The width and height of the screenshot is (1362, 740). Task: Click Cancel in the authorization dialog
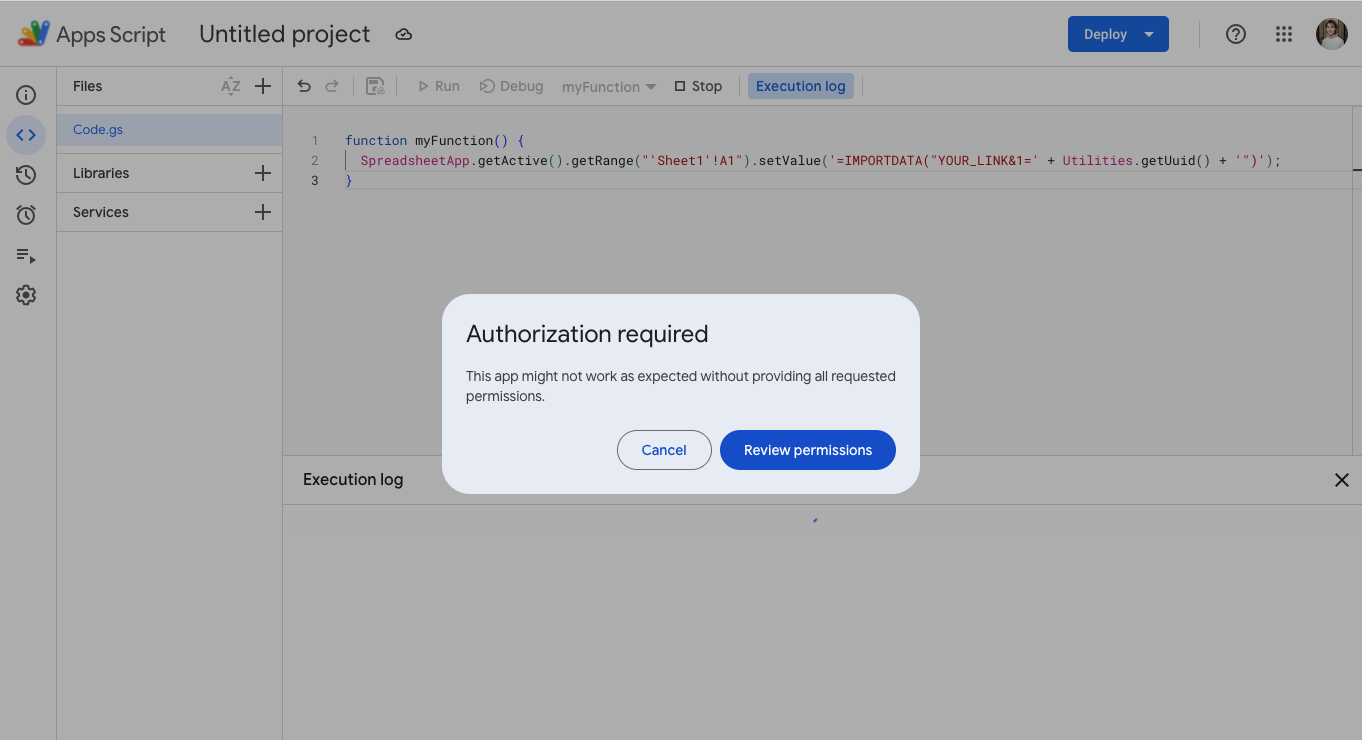point(664,450)
